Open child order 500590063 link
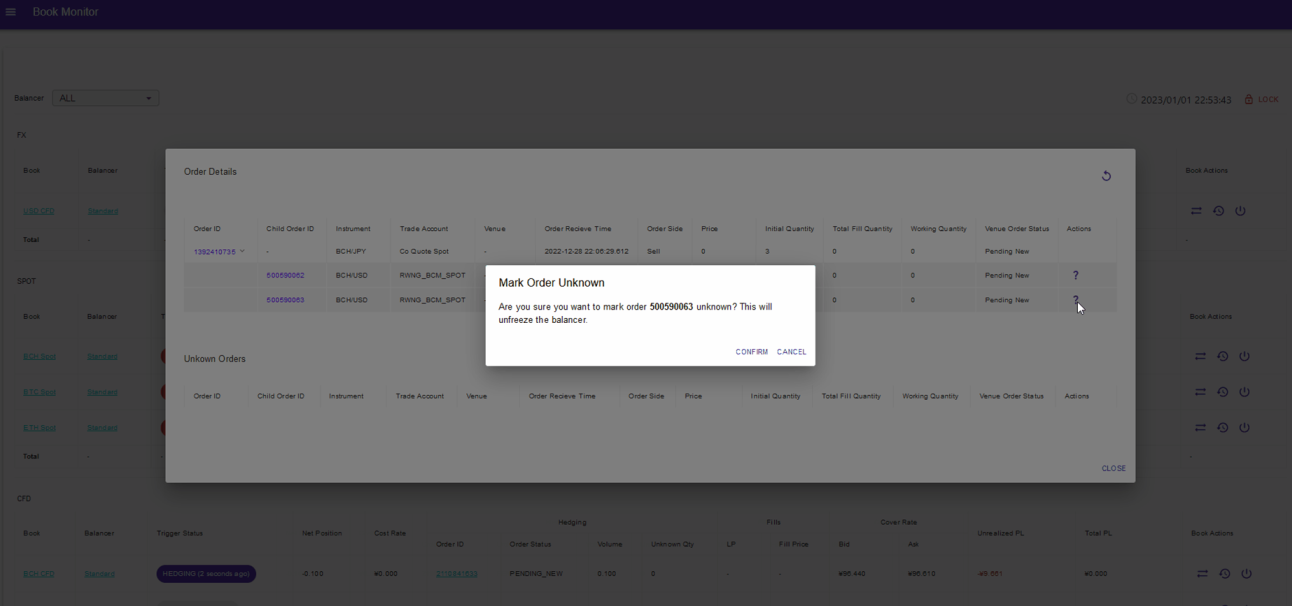Screen dimensions: 1292x606 click(285, 300)
